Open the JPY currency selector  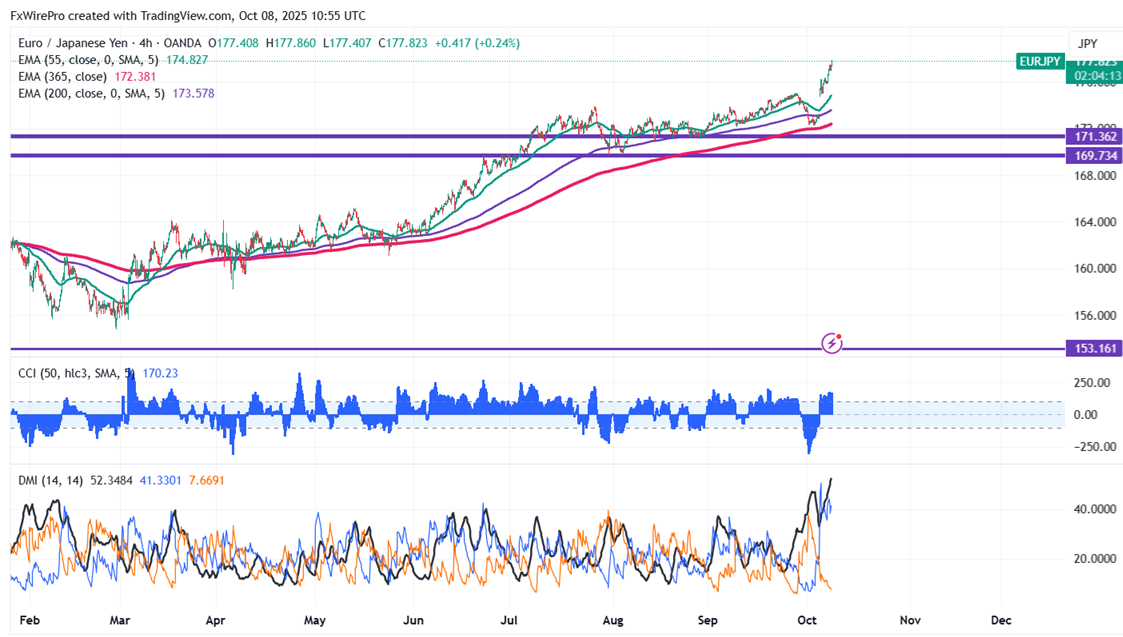point(1088,44)
